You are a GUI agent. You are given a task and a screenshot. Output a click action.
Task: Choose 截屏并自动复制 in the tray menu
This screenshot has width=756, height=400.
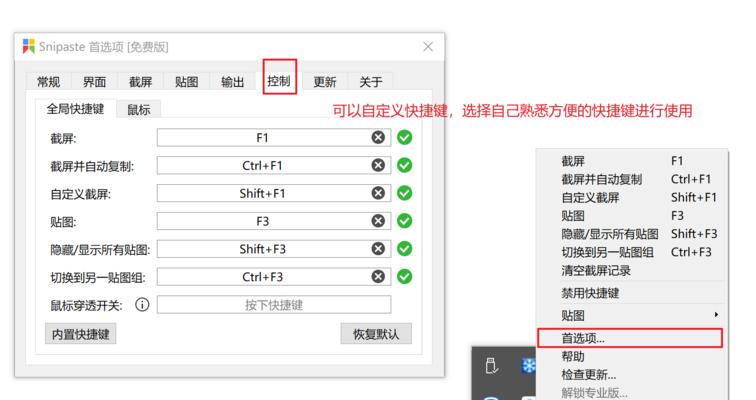click(x=632, y=179)
